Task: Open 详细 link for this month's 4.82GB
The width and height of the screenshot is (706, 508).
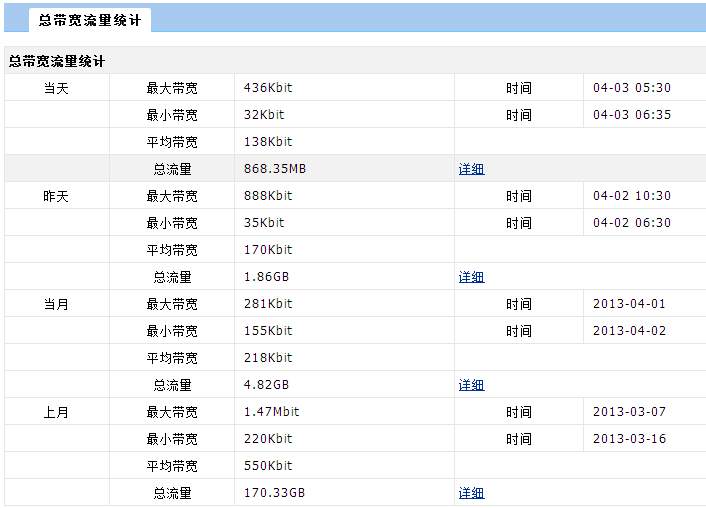Action: coord(471,385)
